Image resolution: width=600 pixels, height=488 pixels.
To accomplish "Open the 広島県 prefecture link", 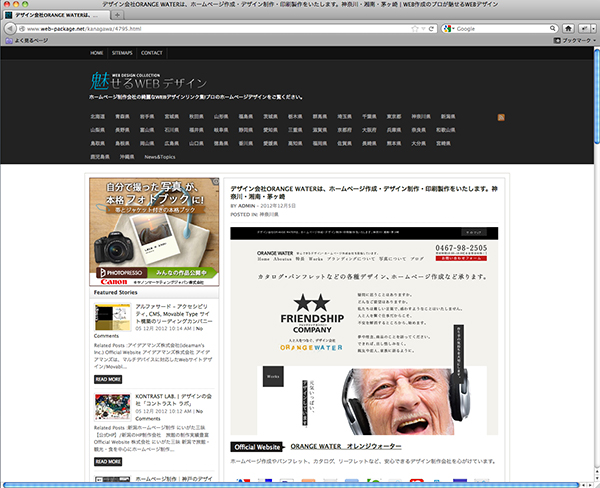I will coord(171,143).
